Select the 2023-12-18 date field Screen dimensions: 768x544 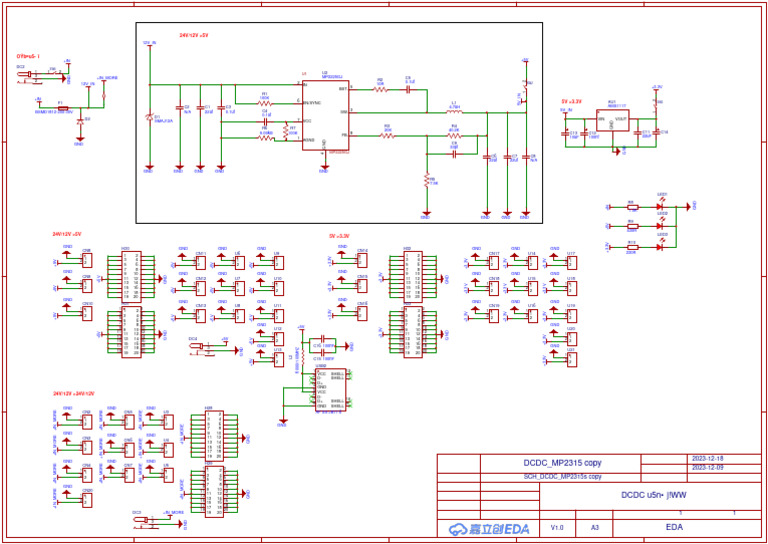click(x=708, y=458)
